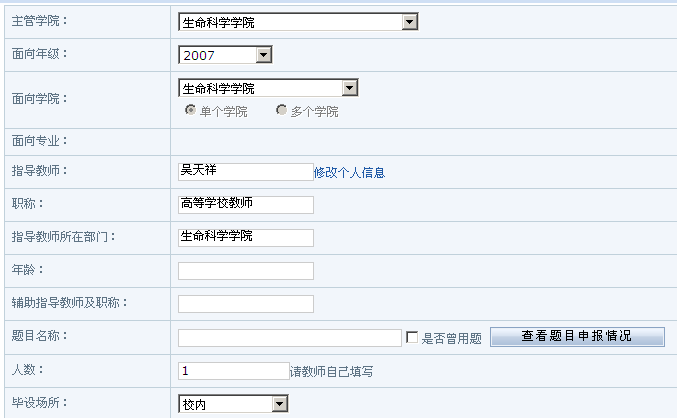The image size is (677, 418).
Task: Click the 请教师自己填写 hint text
Action: tap(332, 372)
